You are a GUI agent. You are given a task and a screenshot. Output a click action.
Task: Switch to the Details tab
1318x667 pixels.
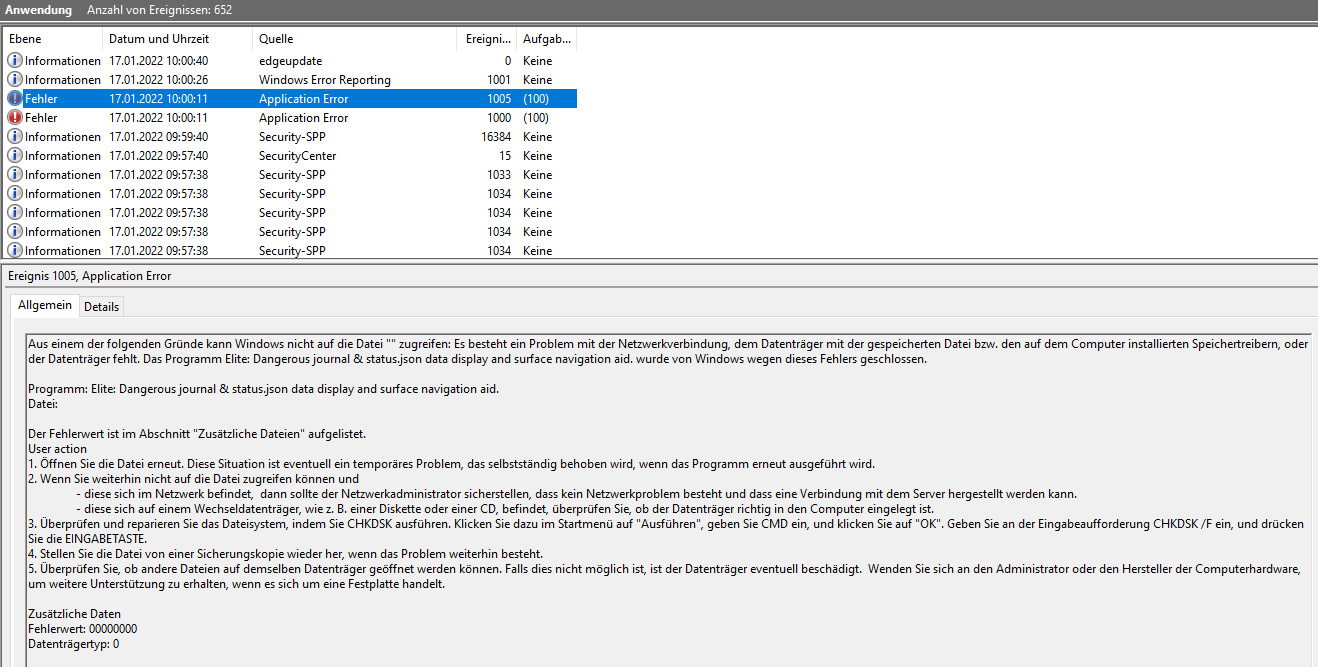pos(101,307)
